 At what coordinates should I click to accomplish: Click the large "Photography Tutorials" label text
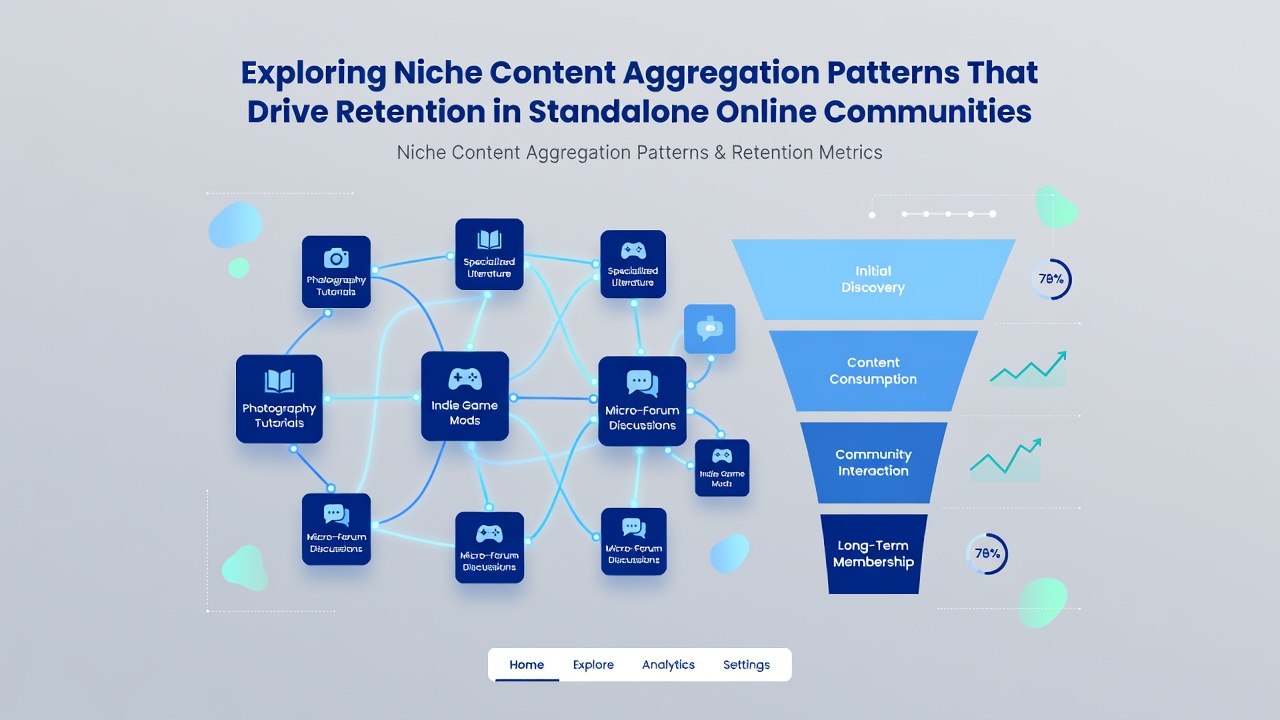tap(279, 415)
